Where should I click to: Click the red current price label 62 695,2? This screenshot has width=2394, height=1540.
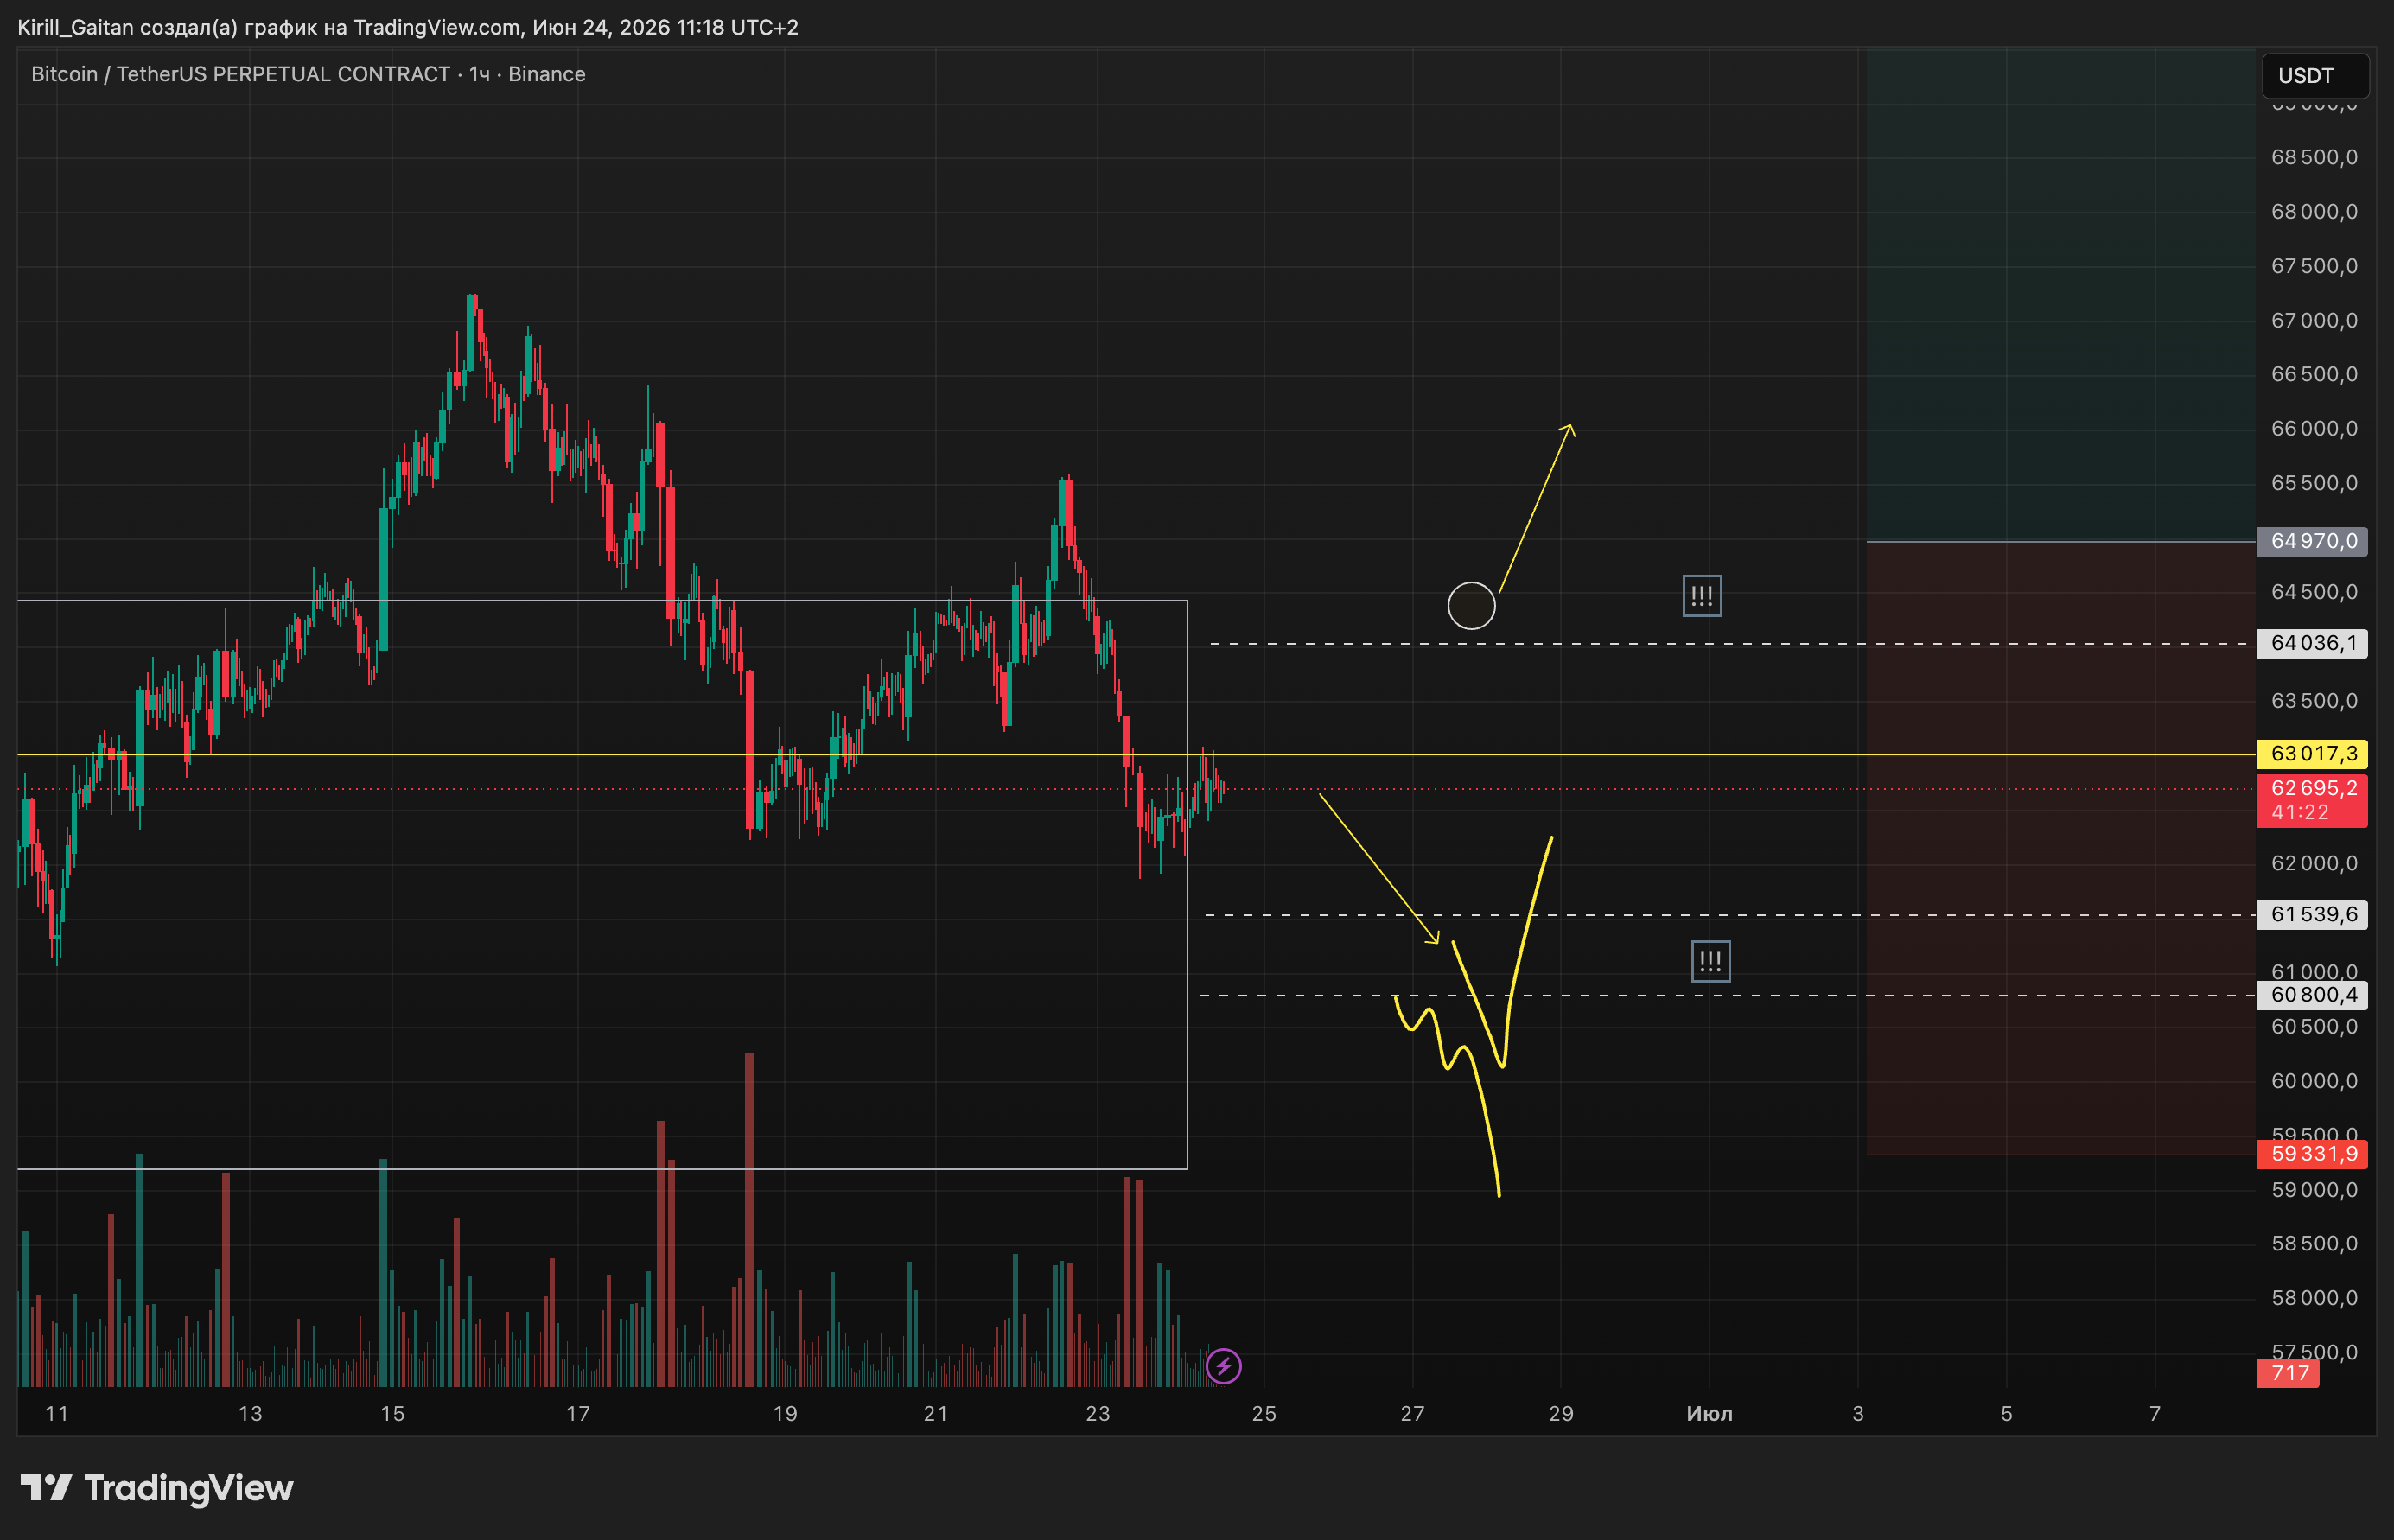[x=2312, y=788]
